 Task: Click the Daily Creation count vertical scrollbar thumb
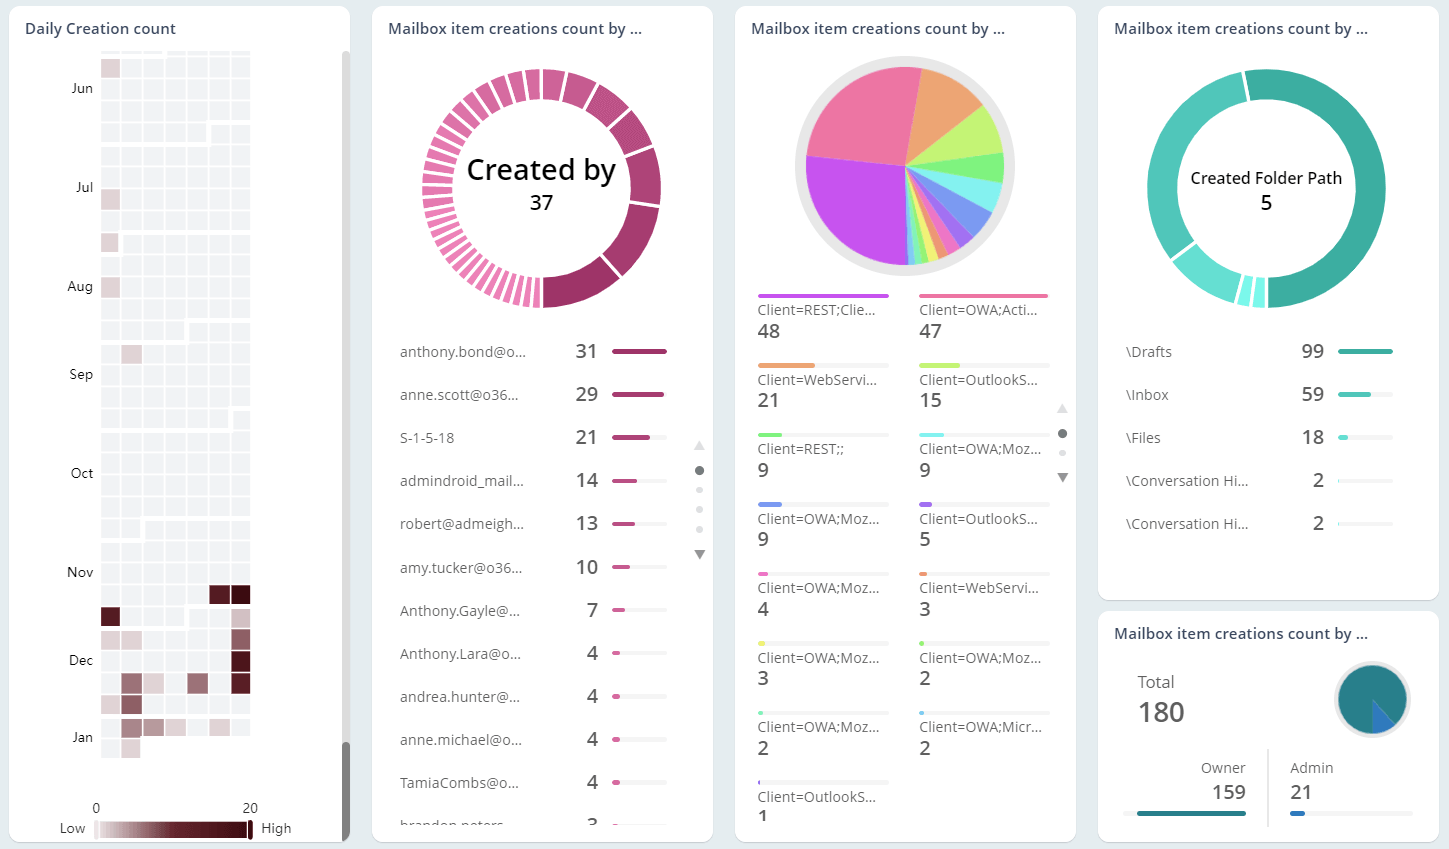[346, 788]
